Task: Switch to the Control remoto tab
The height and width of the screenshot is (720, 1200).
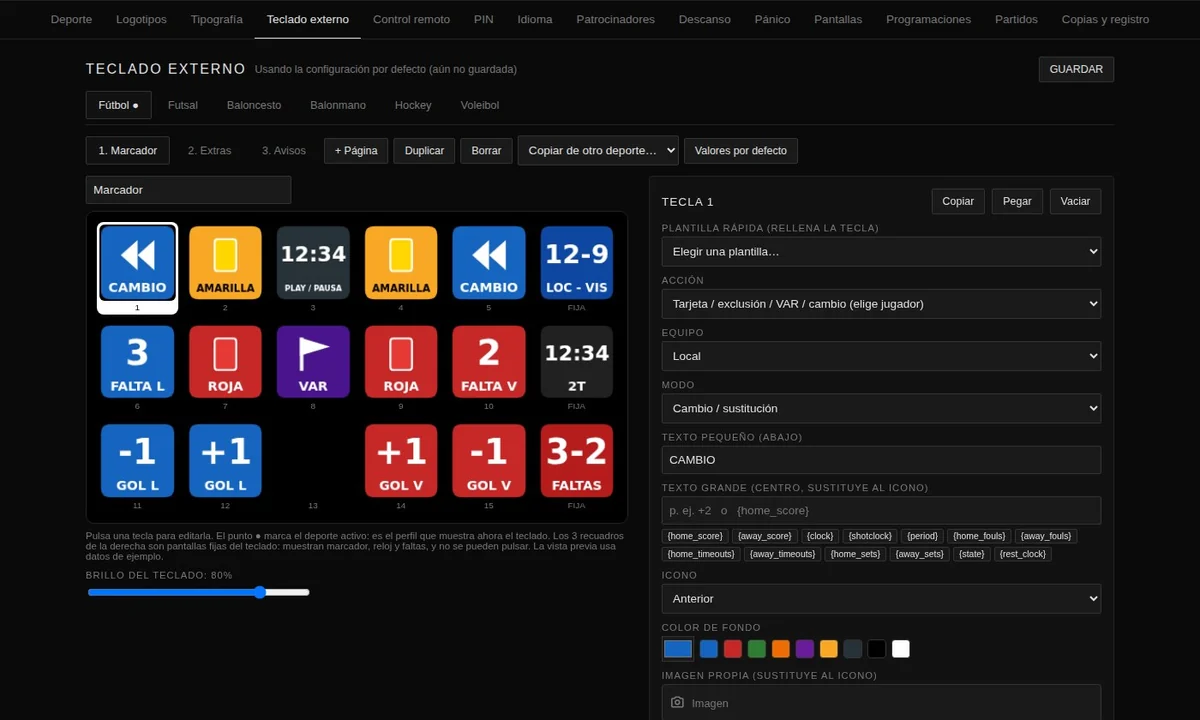Action: [411, 19]
